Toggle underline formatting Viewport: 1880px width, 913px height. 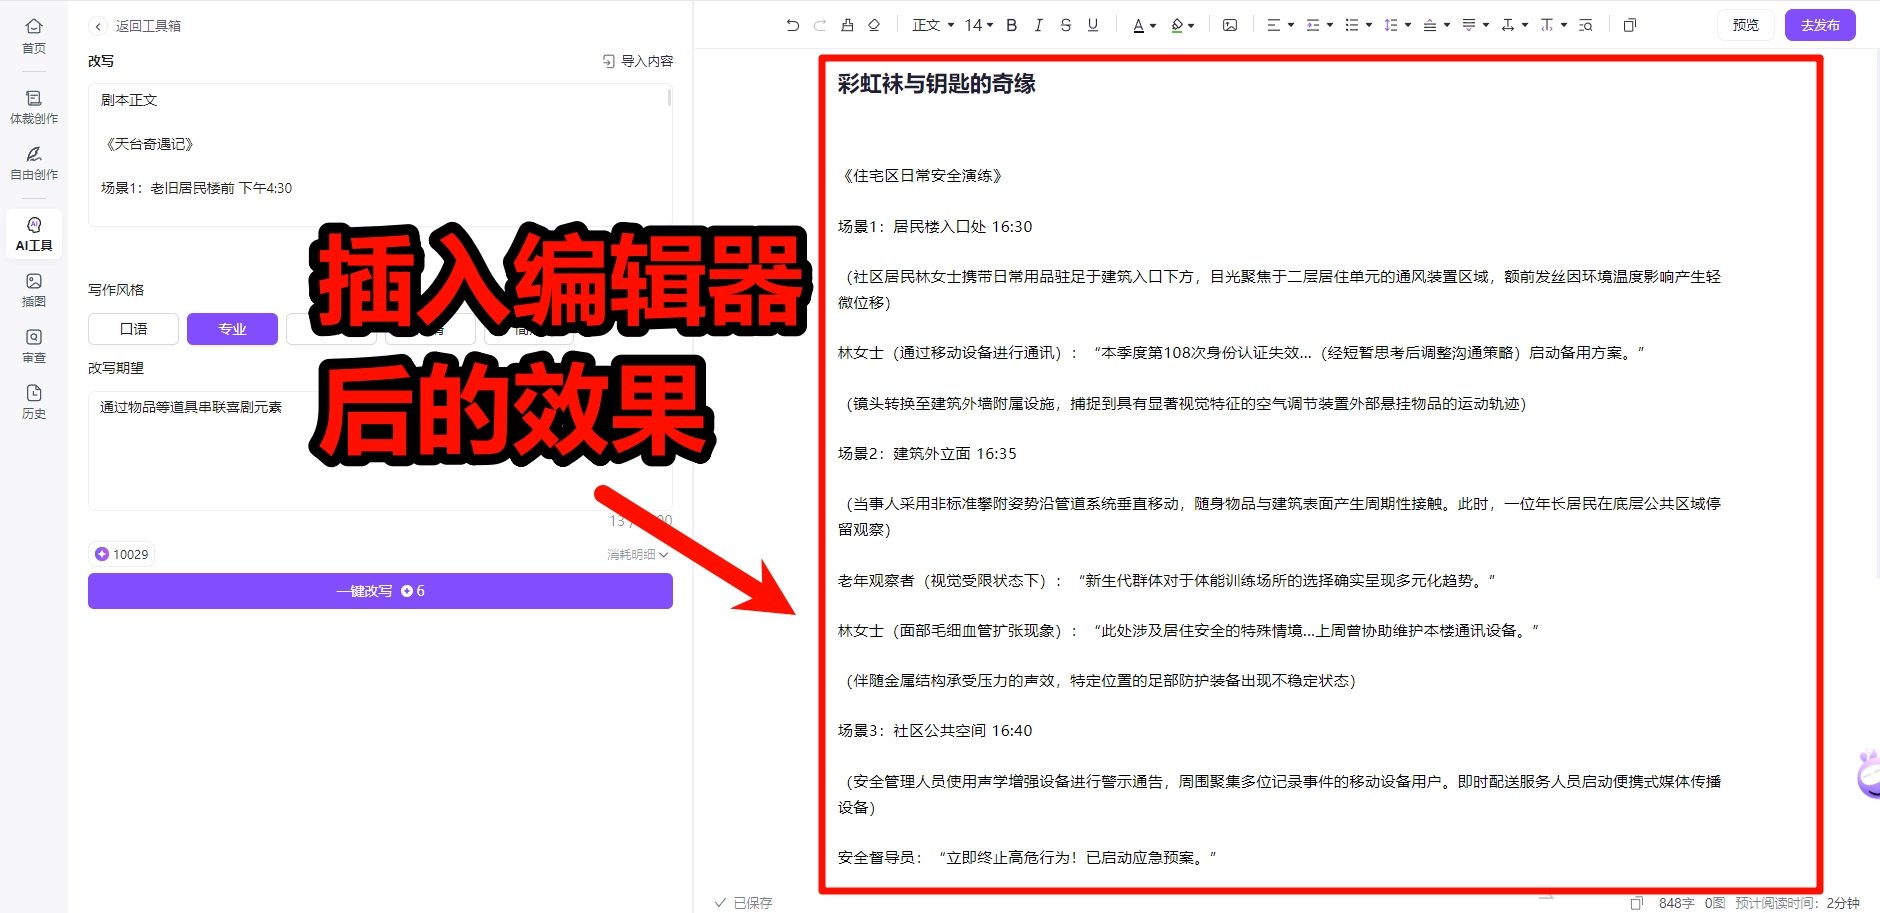[x=1091, y=25]
